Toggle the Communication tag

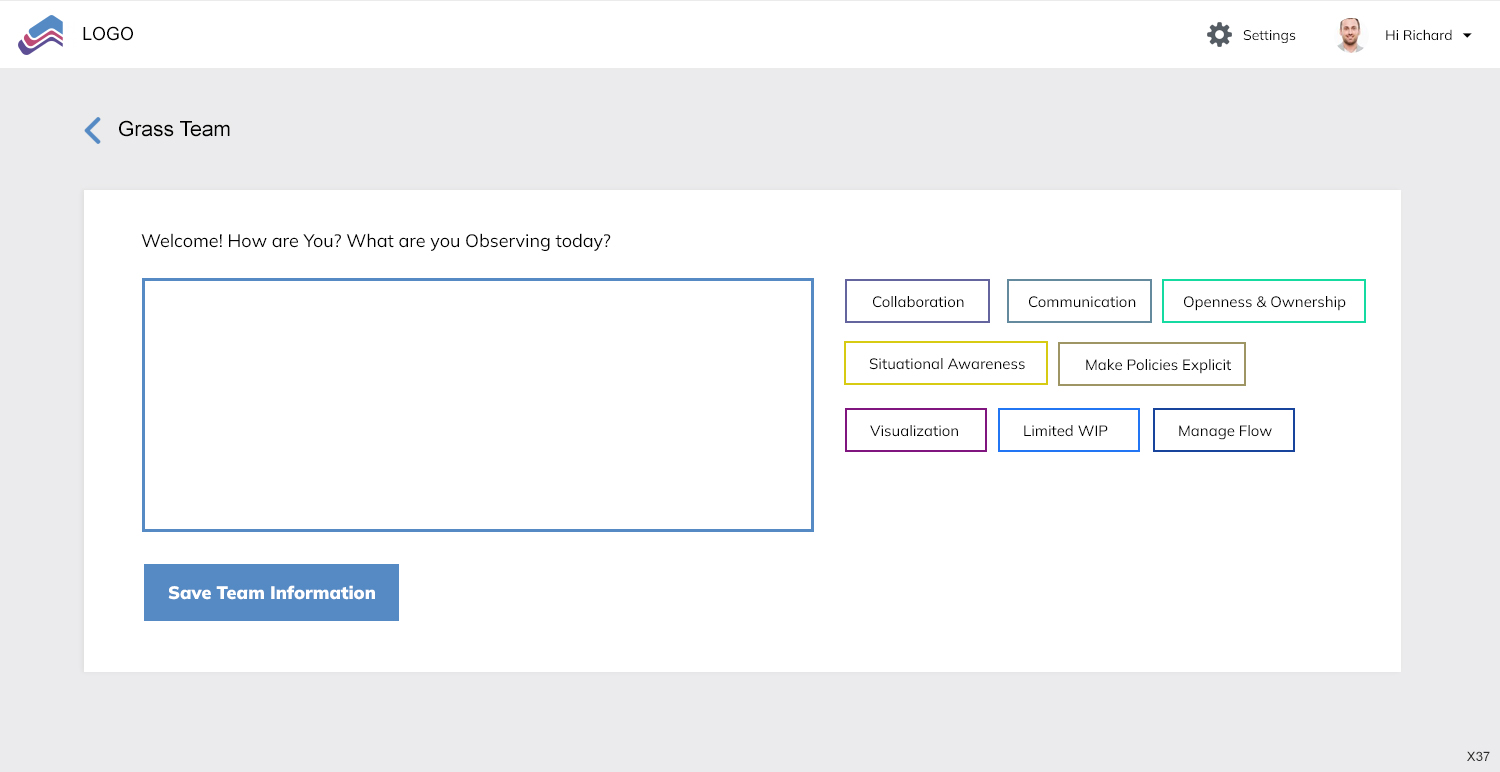(x=1079, y=301)
